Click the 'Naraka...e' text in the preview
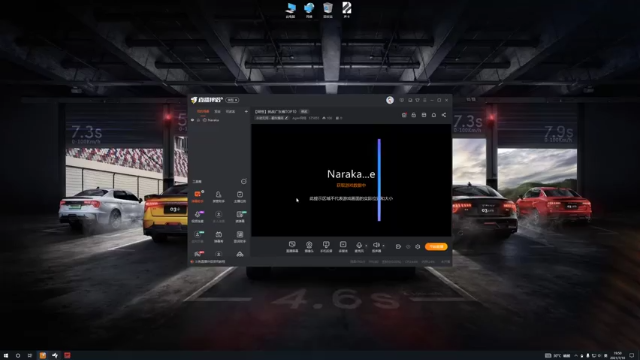The width and height of the screenshot is (640, 360). (x=351, y=174)
